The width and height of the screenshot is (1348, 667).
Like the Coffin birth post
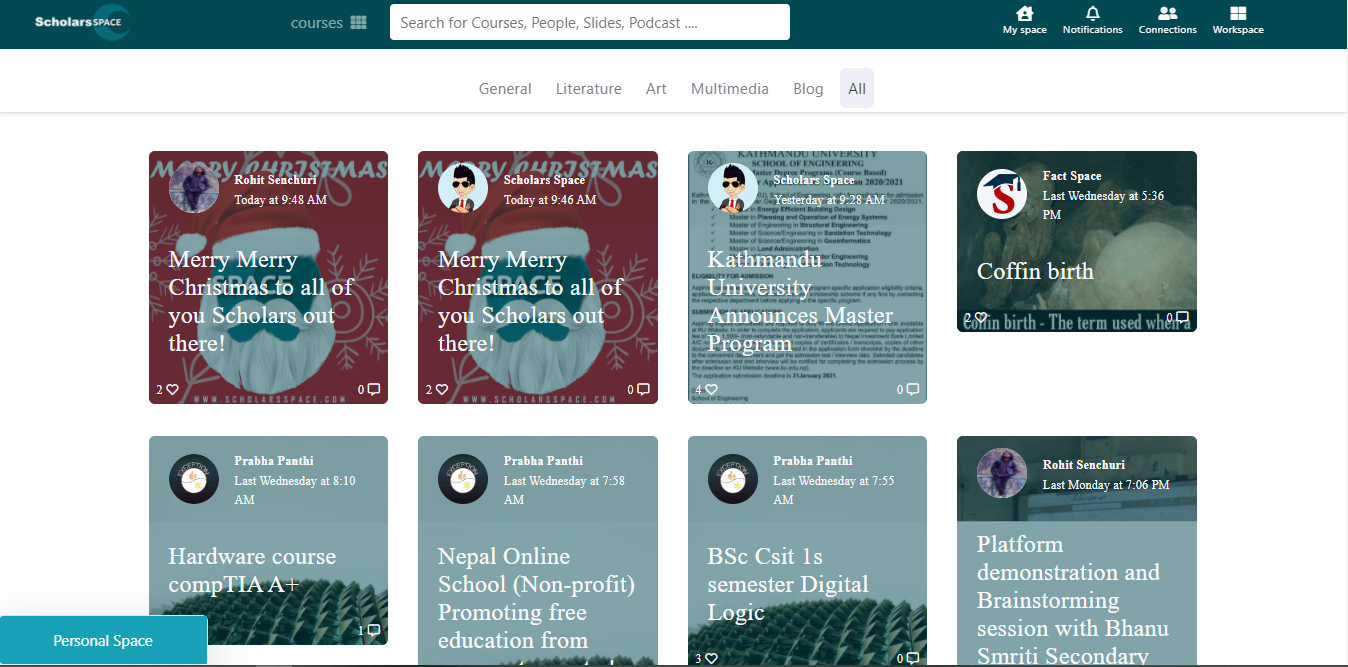pos(980,318)
